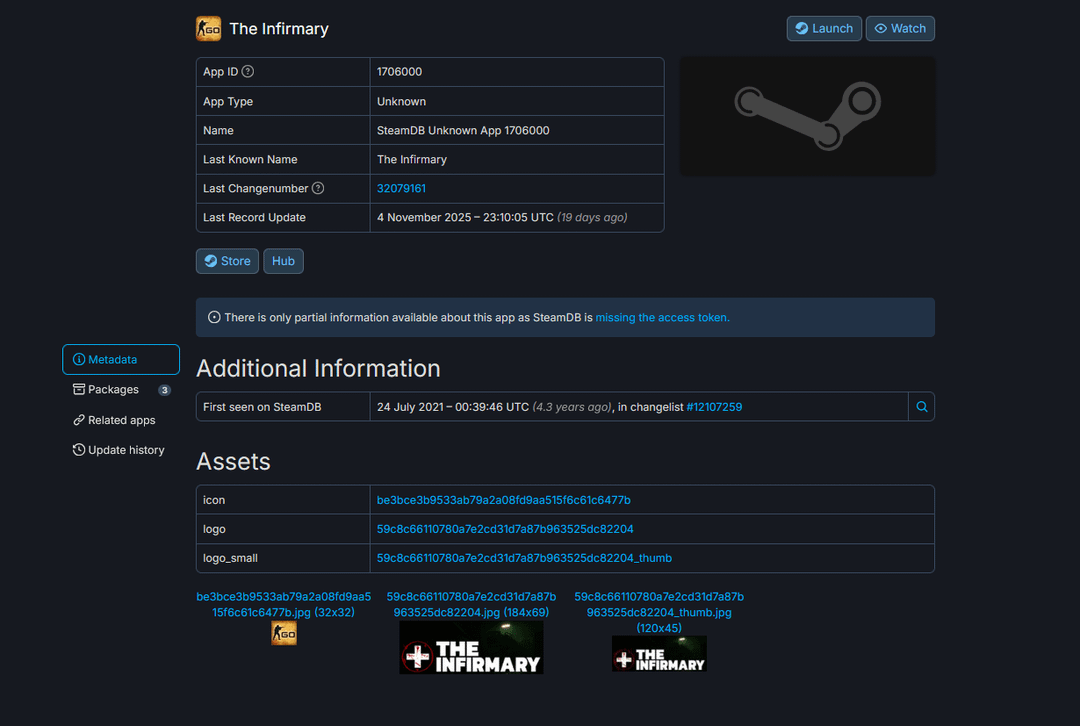1080x726 pixels.
Task: Open changenumber 32079161 link
Action: pyautogui.click(x=401, y=188)
